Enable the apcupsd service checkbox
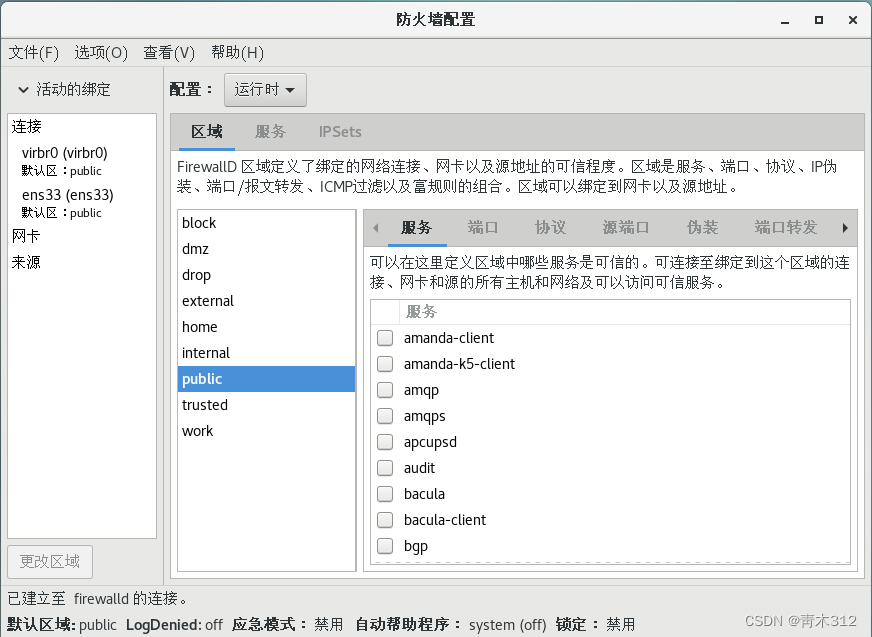 click(385, 442)
